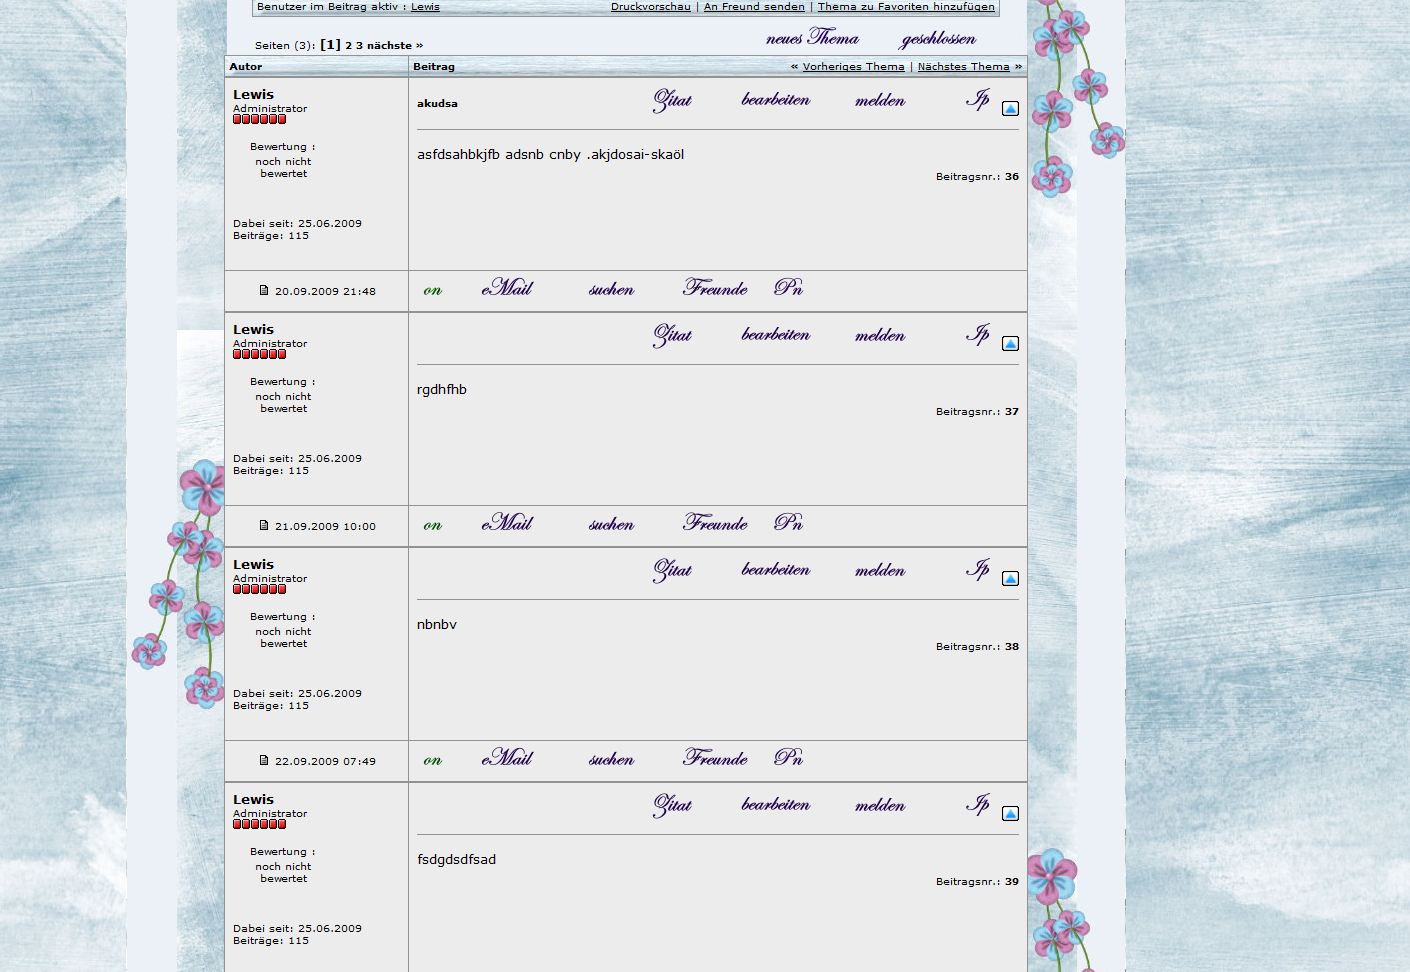Click Pn icon below post 36
The width and height of the screenshot is (1410, 972).
(x=788, y=288)
